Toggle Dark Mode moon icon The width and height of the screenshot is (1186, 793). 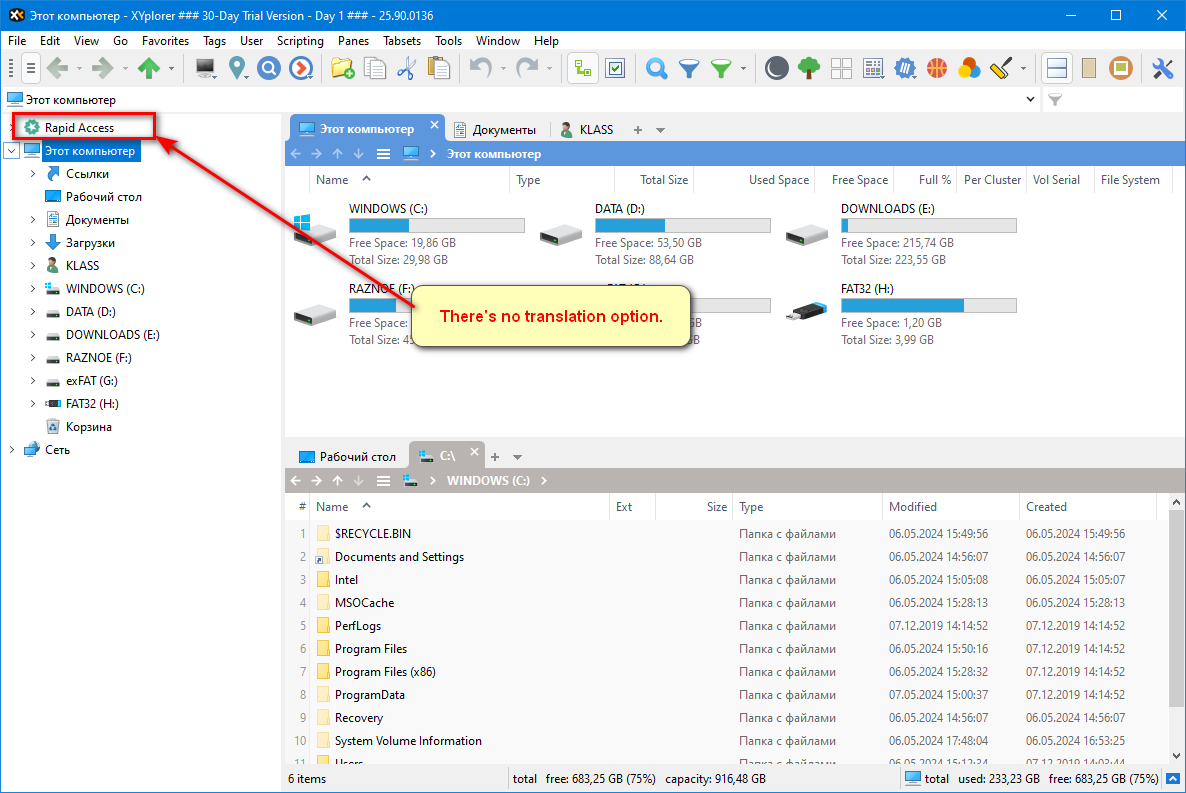click(x=777, y=68)
